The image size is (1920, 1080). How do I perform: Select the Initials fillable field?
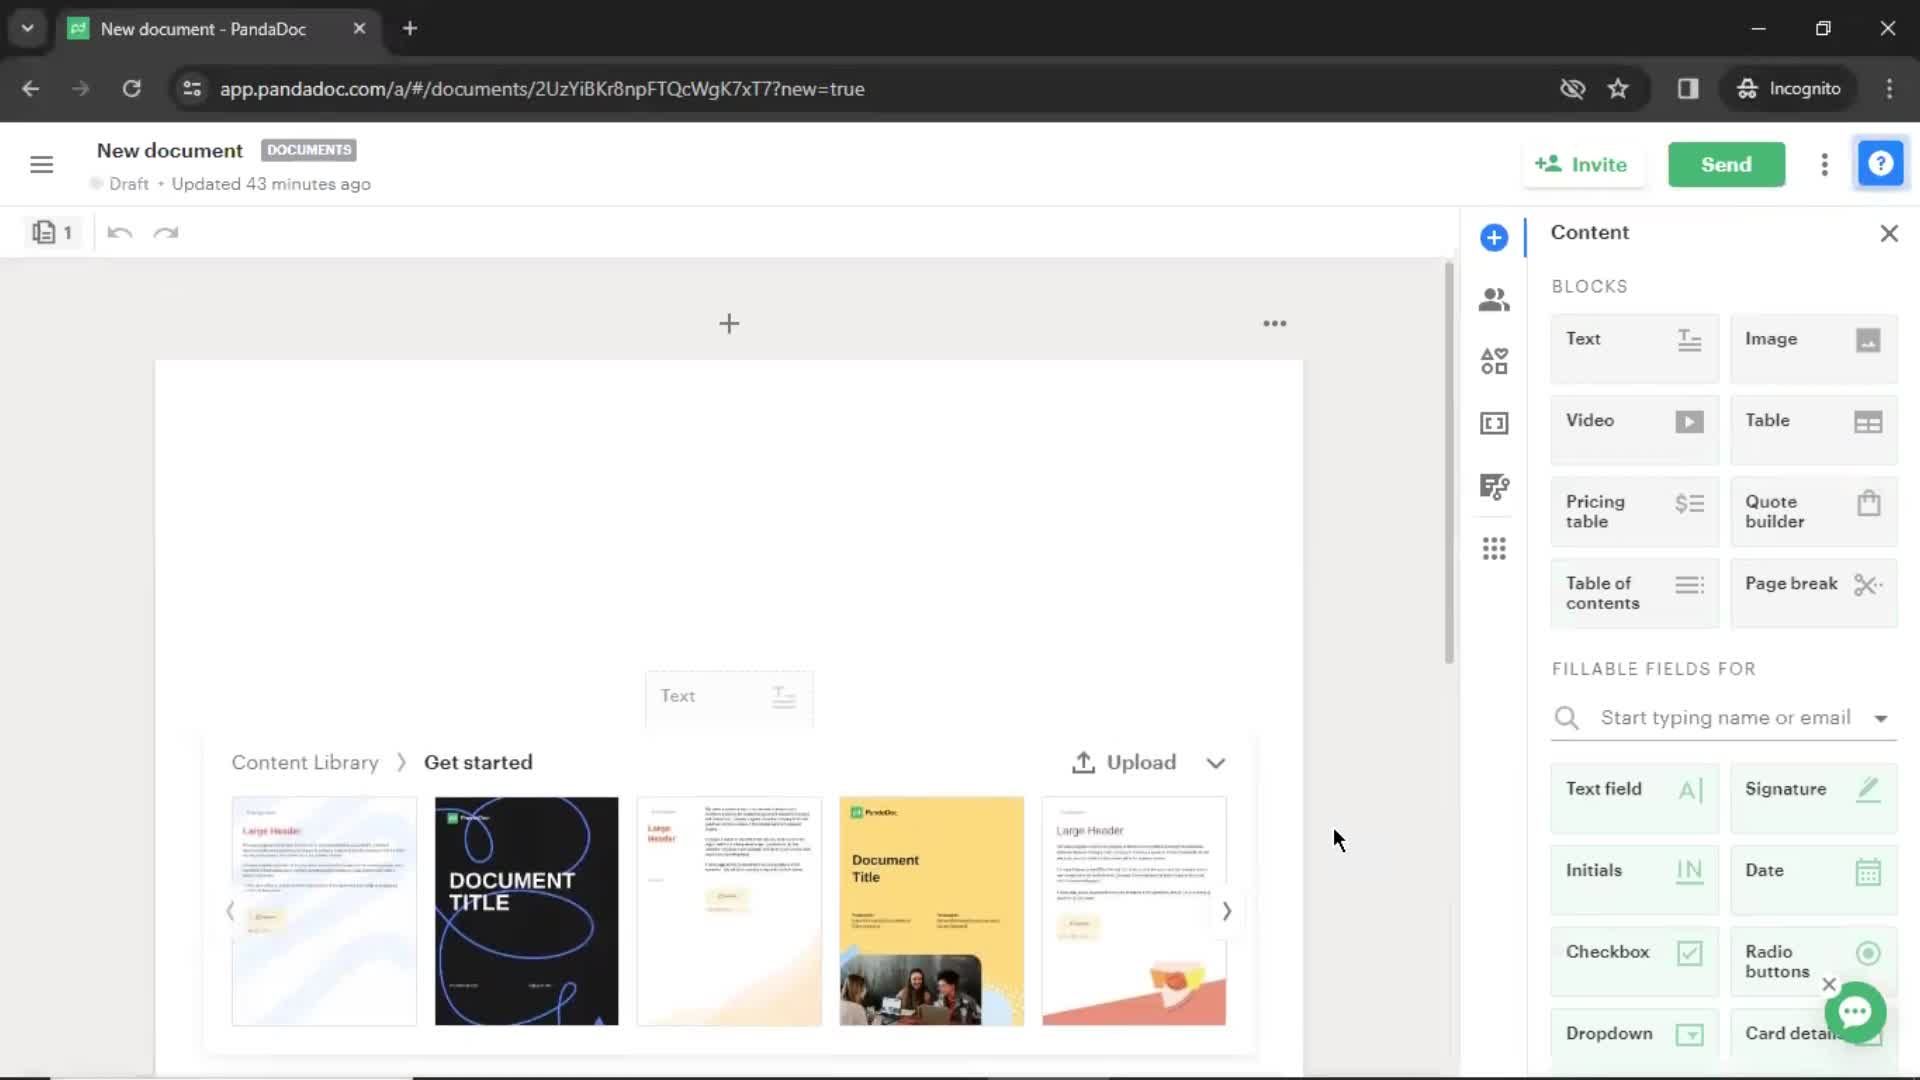(1633, 870)
